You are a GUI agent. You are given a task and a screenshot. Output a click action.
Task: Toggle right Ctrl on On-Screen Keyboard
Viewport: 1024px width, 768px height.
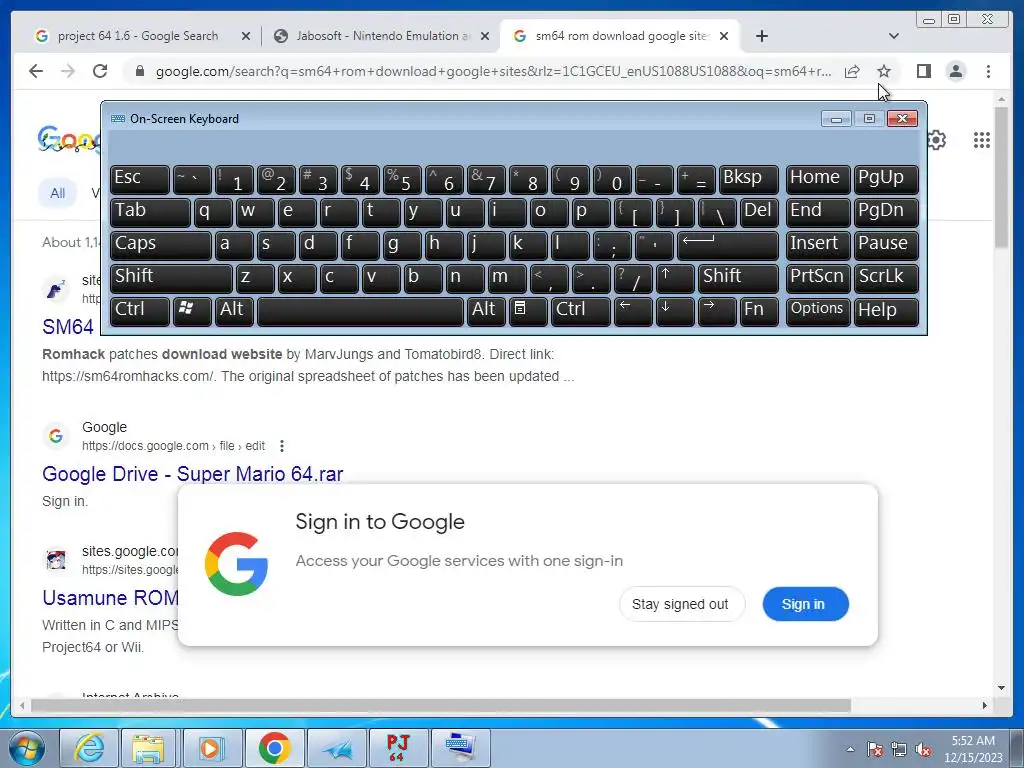tap(581, 311)
